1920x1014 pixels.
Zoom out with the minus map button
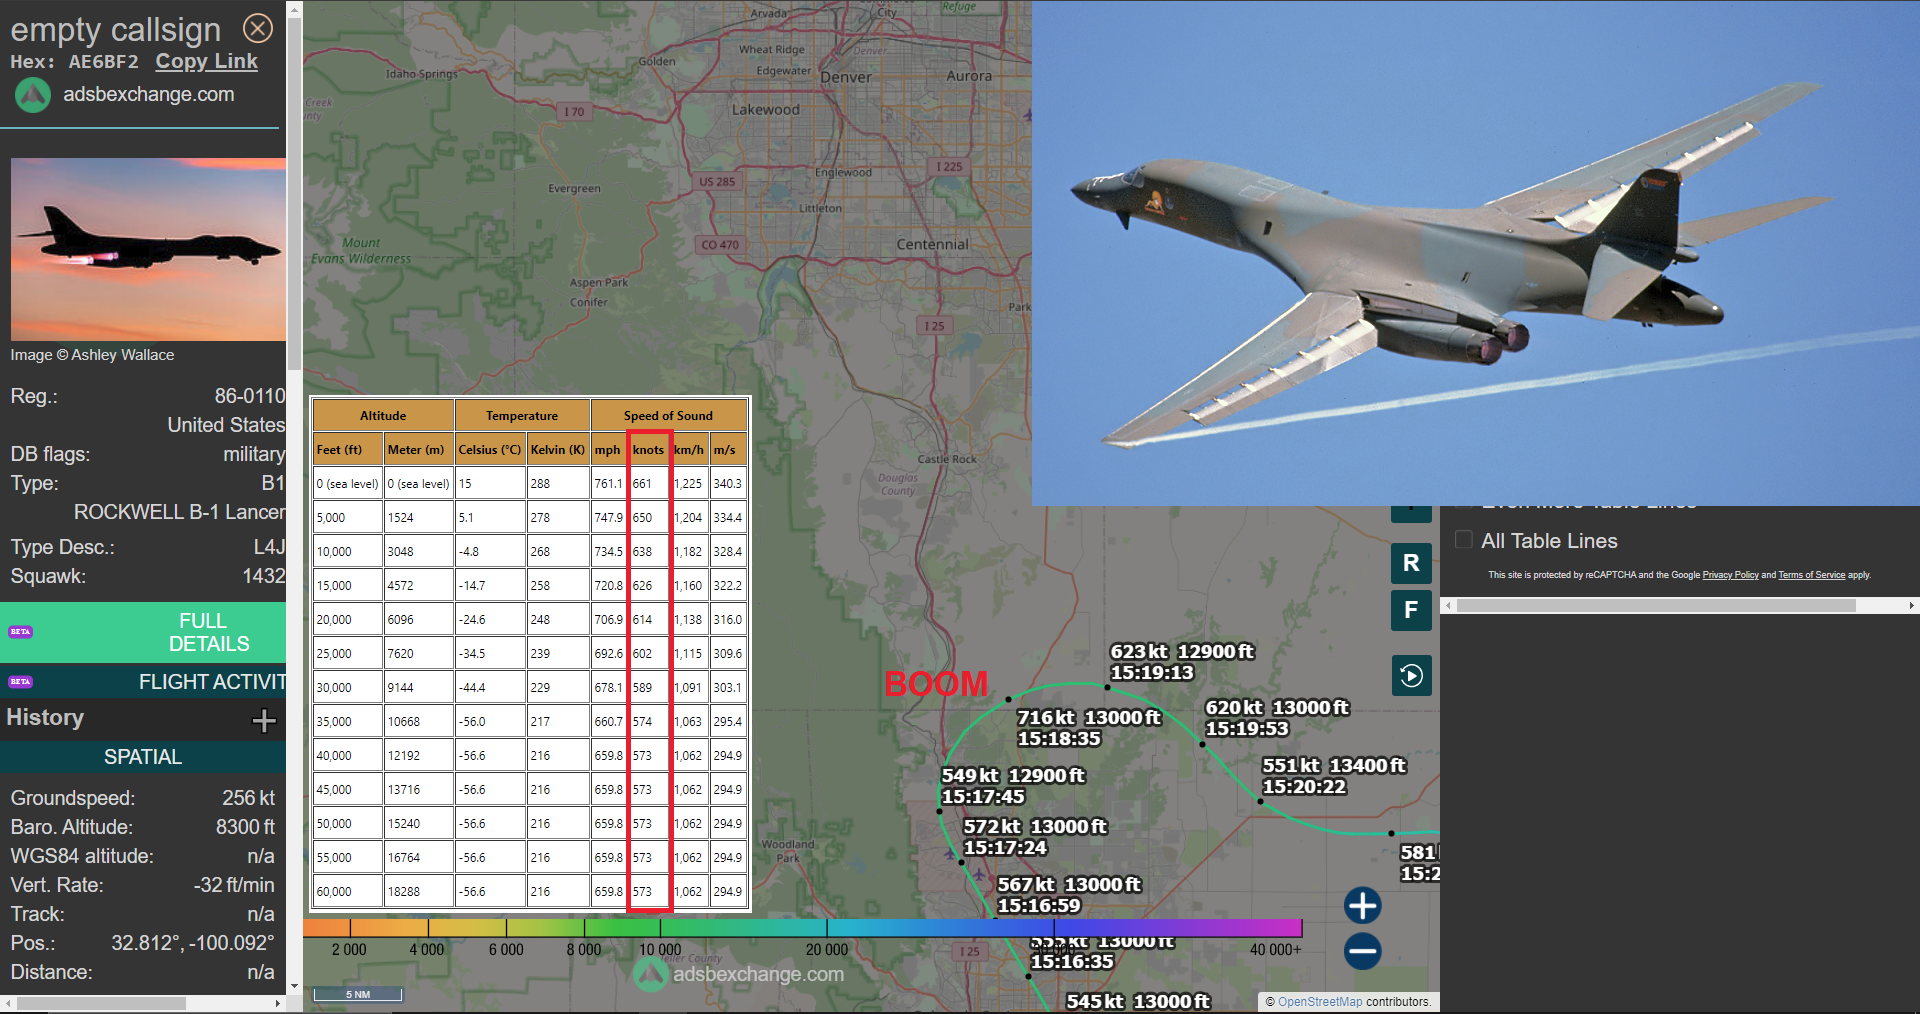[x=1362, y=951]
